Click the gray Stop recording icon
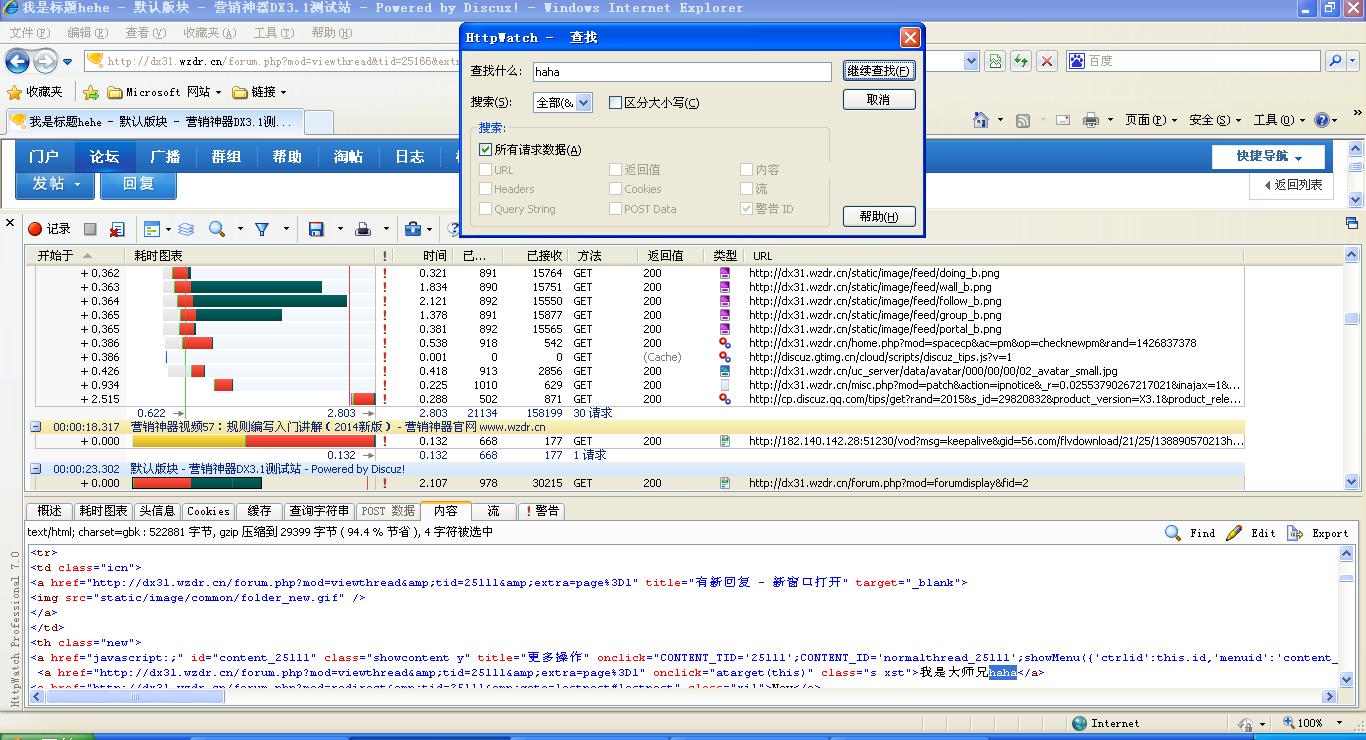This screenshot has height=740, width=1366. click(x=90, y=229)
